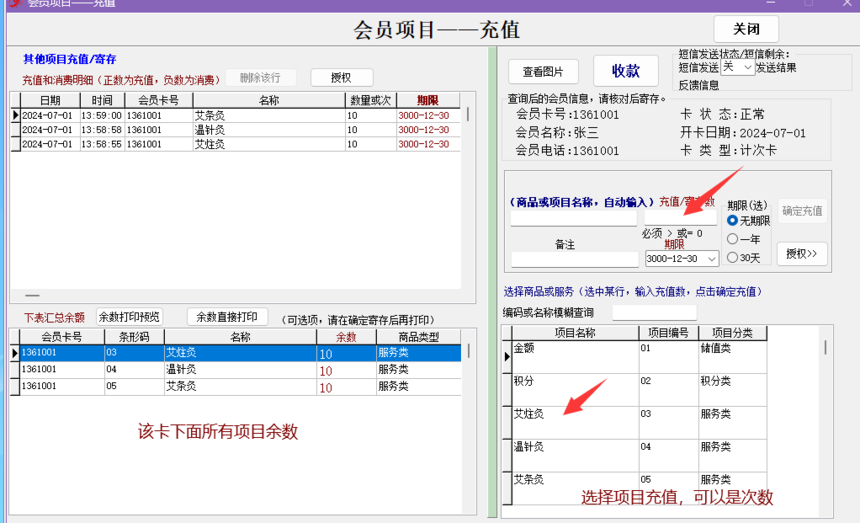
Task: Focus the 编码或名称模糊查询 search field
Action: tap(654, 313)
